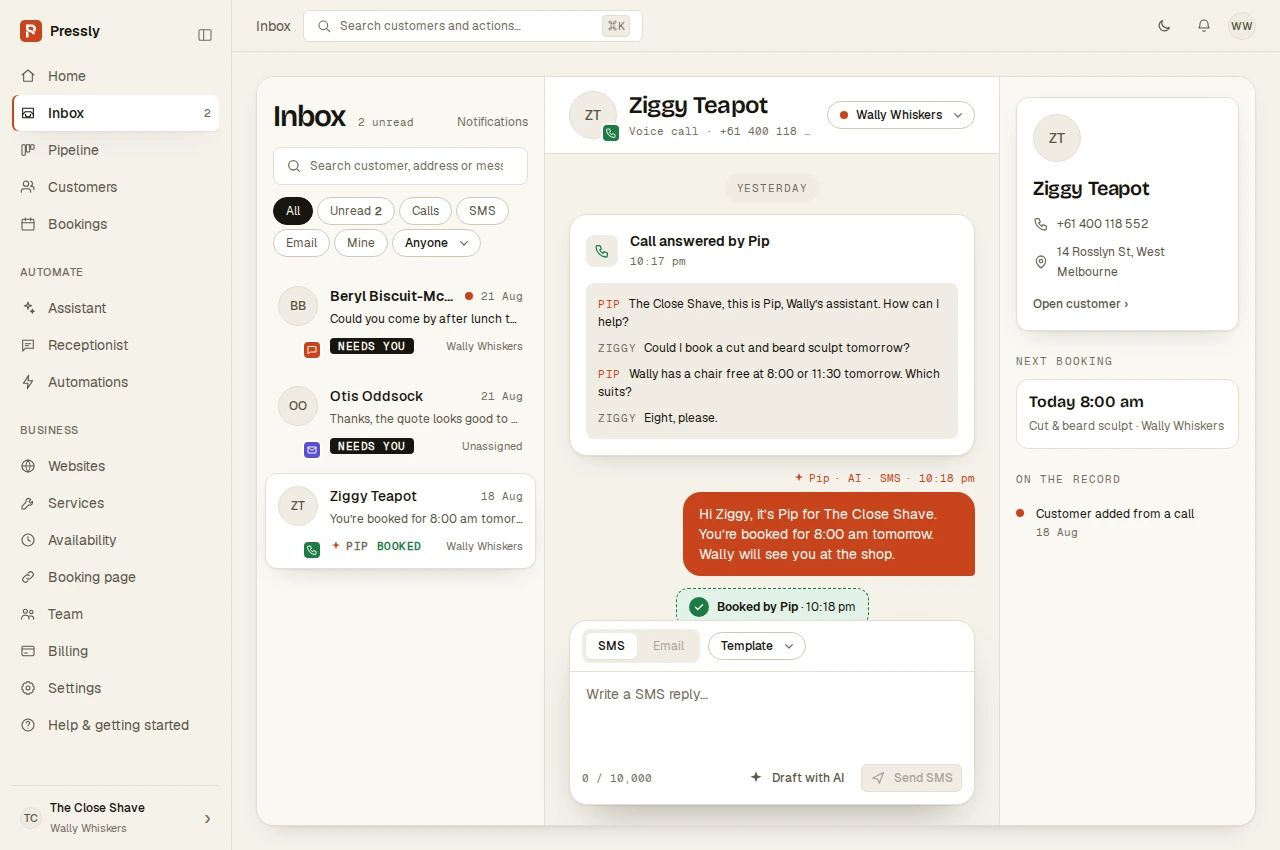
Task: Click the Services wrench icon
Action: click(x=28, y=503)
